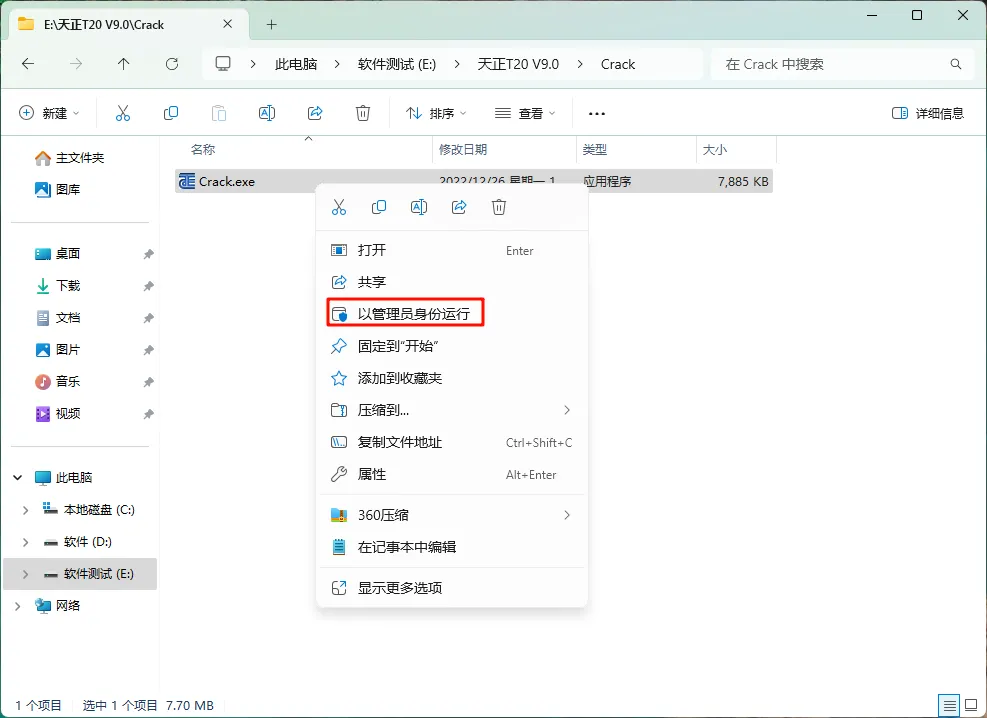Expand 软件测试 (E:) in tree

tap(25, 574)
